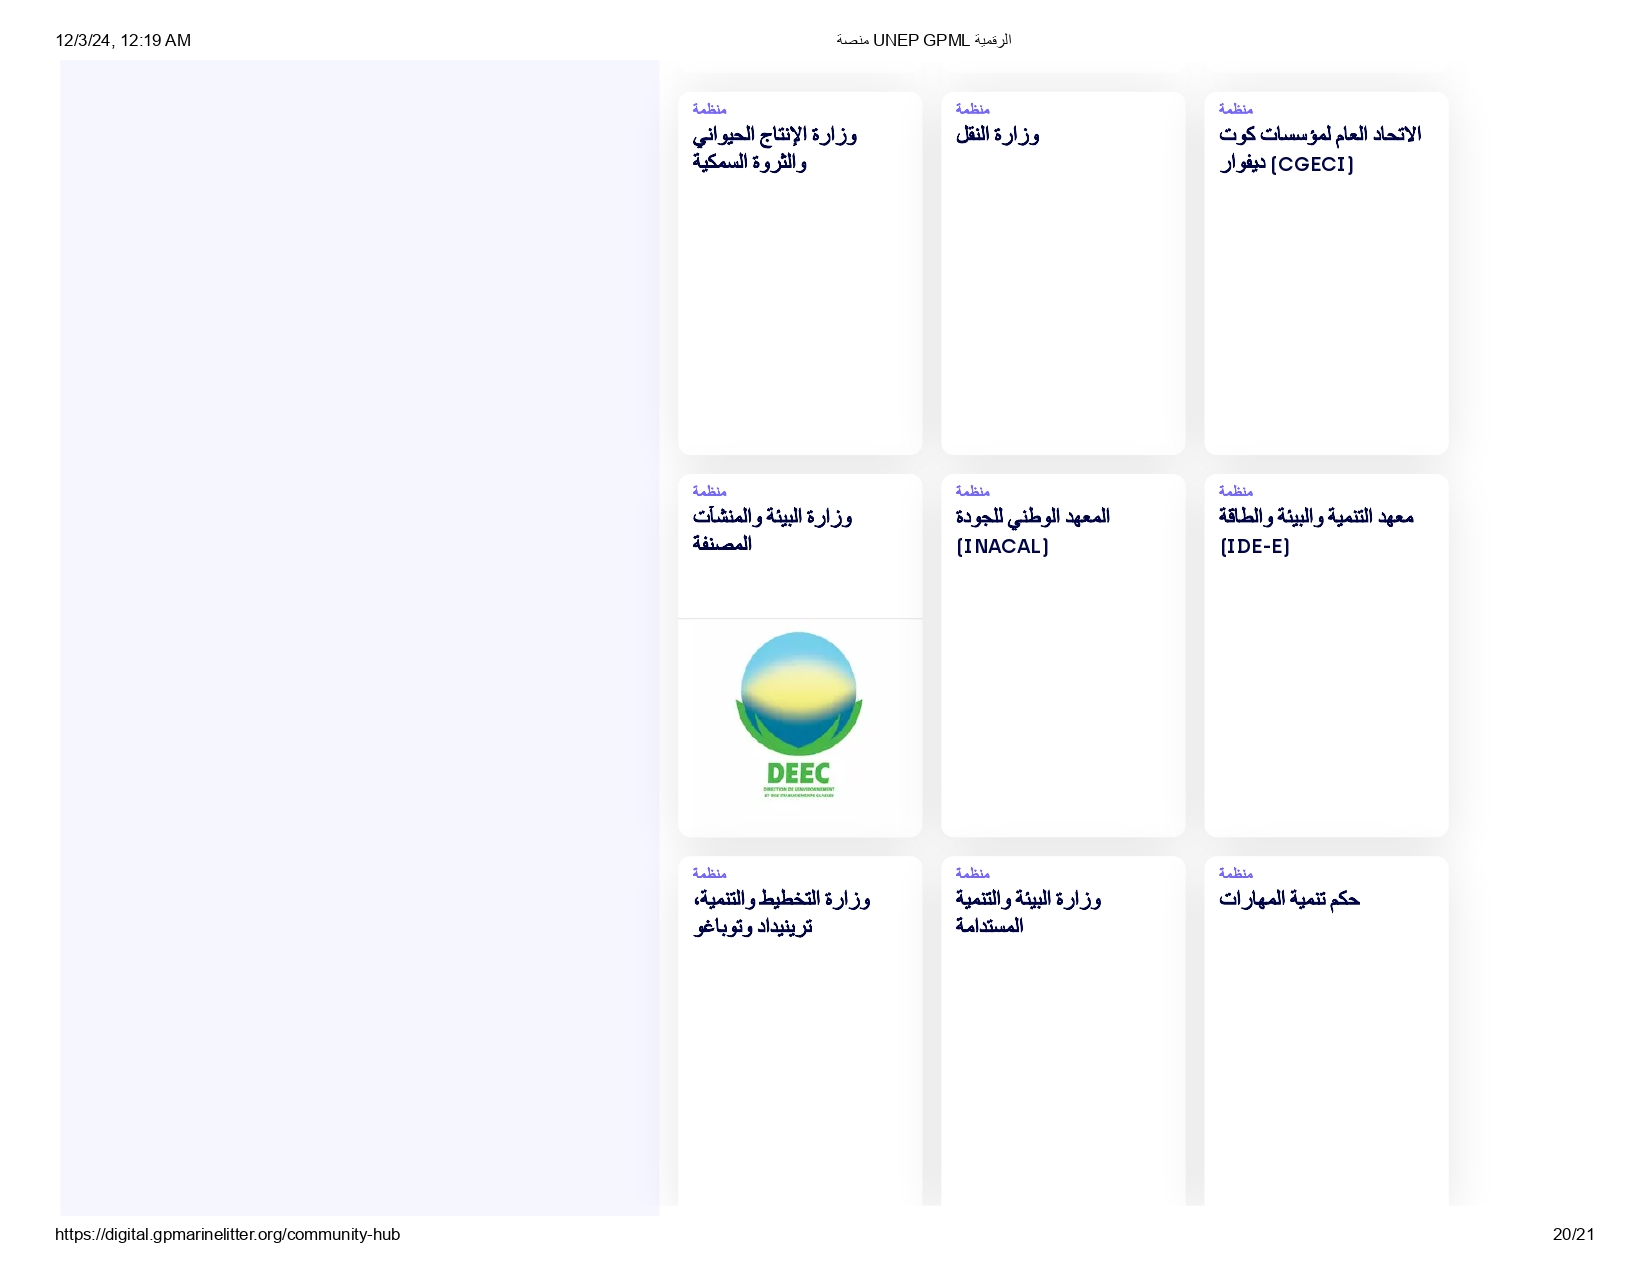
Task: Click منظمة tag above وزارة التخطيط والتنمية
Action: tap(709, 873)
